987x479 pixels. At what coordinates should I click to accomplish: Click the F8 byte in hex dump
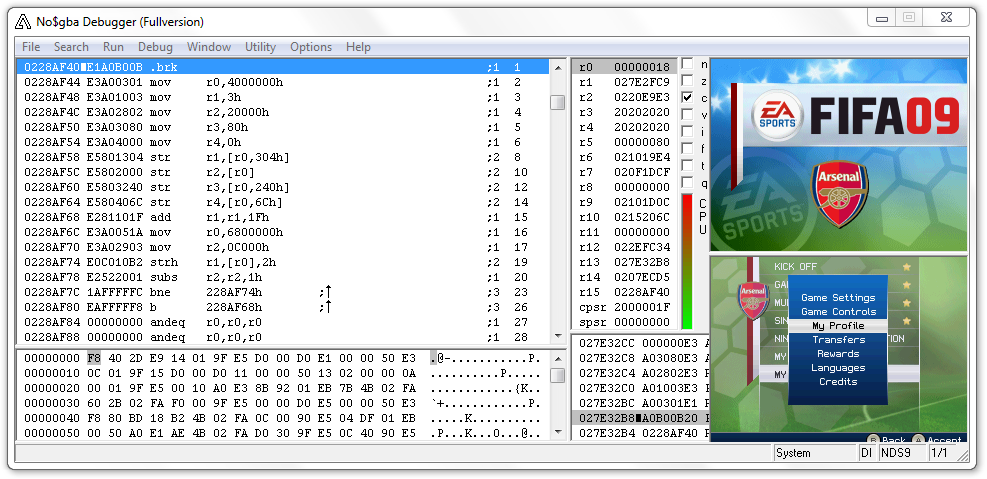[94, 358]
